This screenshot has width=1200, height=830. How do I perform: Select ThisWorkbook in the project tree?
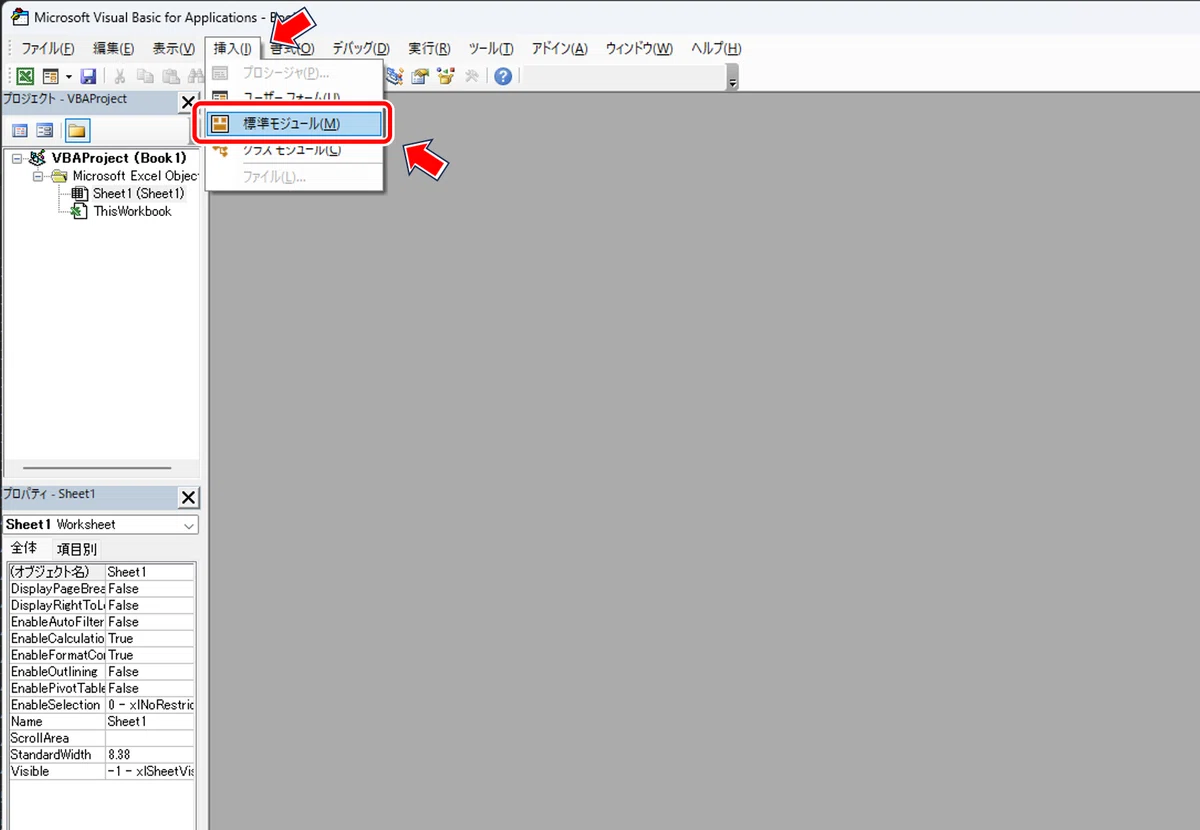coord(132,211)
